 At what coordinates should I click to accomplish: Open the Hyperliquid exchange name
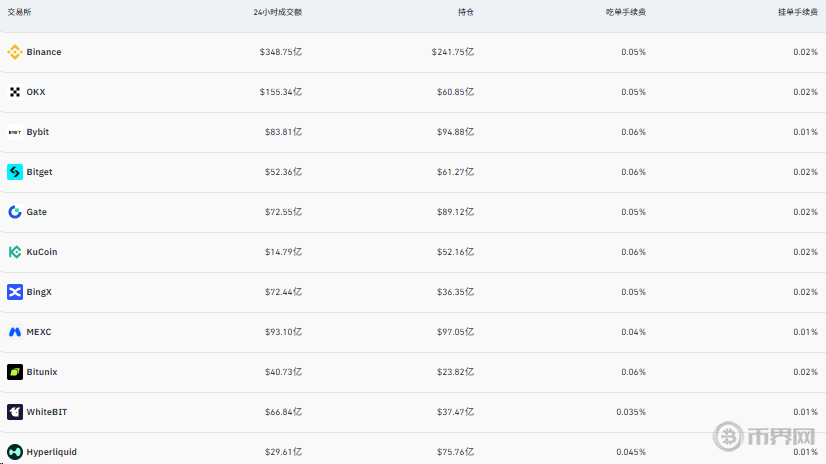point(51,452)
